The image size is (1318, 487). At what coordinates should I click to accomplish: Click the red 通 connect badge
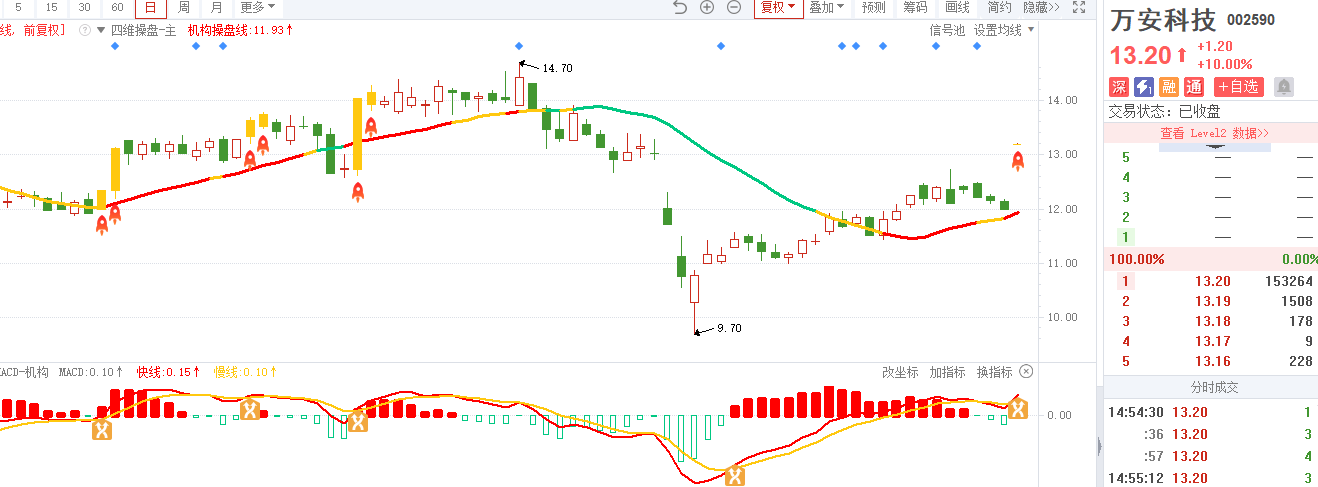tap(1194, 87)
